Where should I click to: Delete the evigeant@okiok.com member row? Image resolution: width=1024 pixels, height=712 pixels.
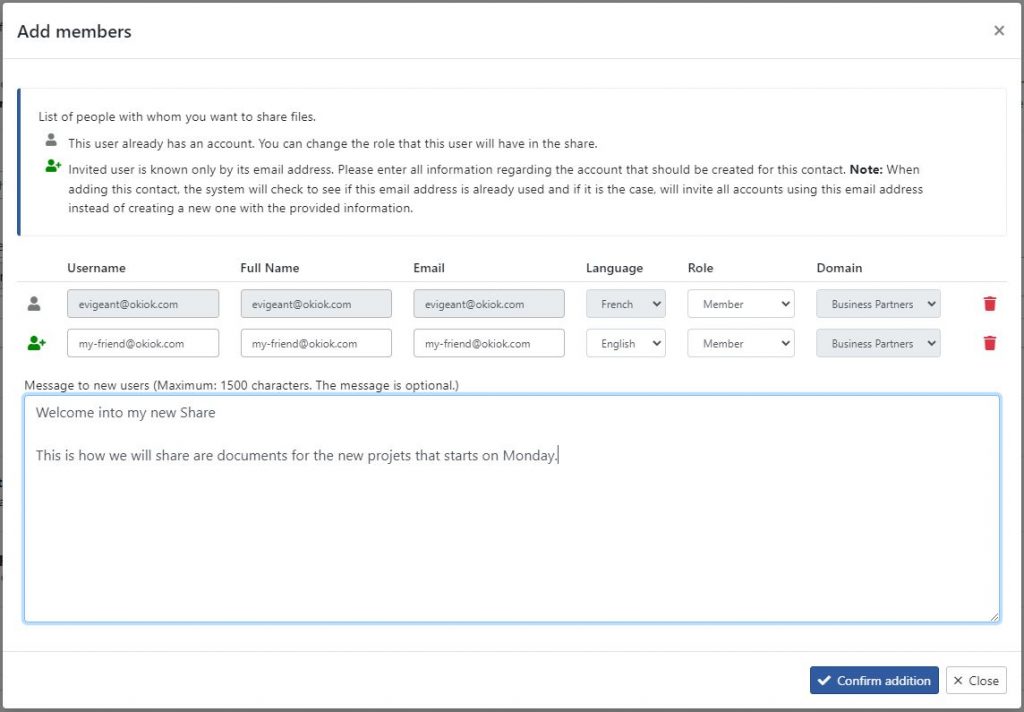click(989, 304)
